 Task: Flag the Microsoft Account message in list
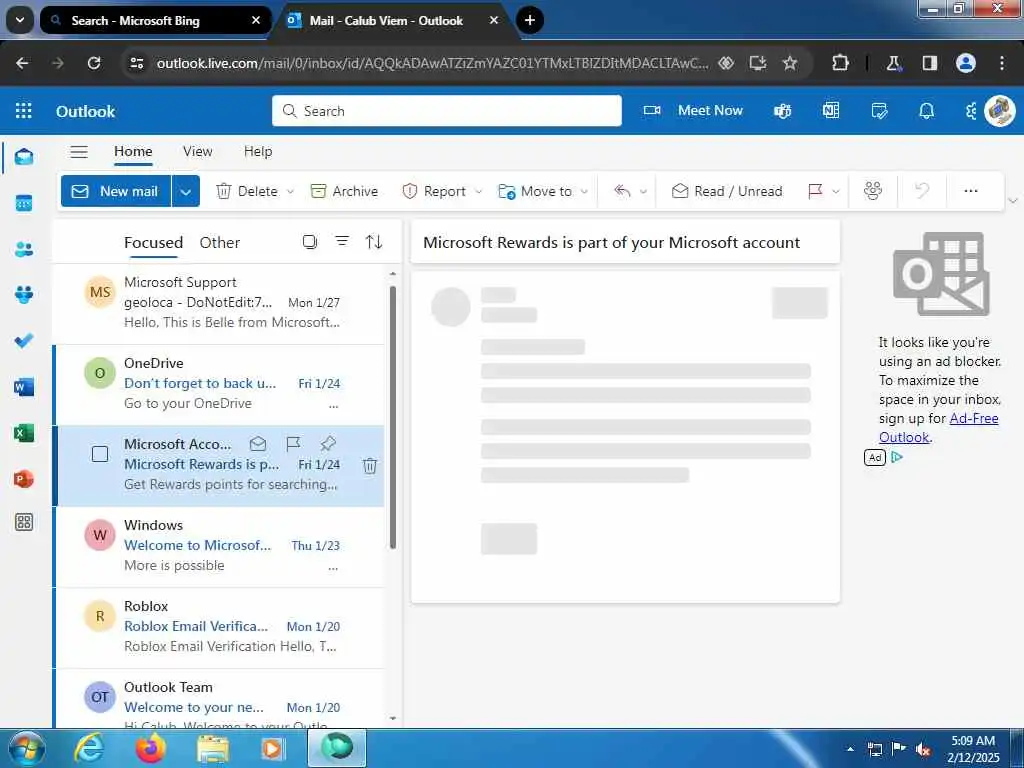point(293,444)
